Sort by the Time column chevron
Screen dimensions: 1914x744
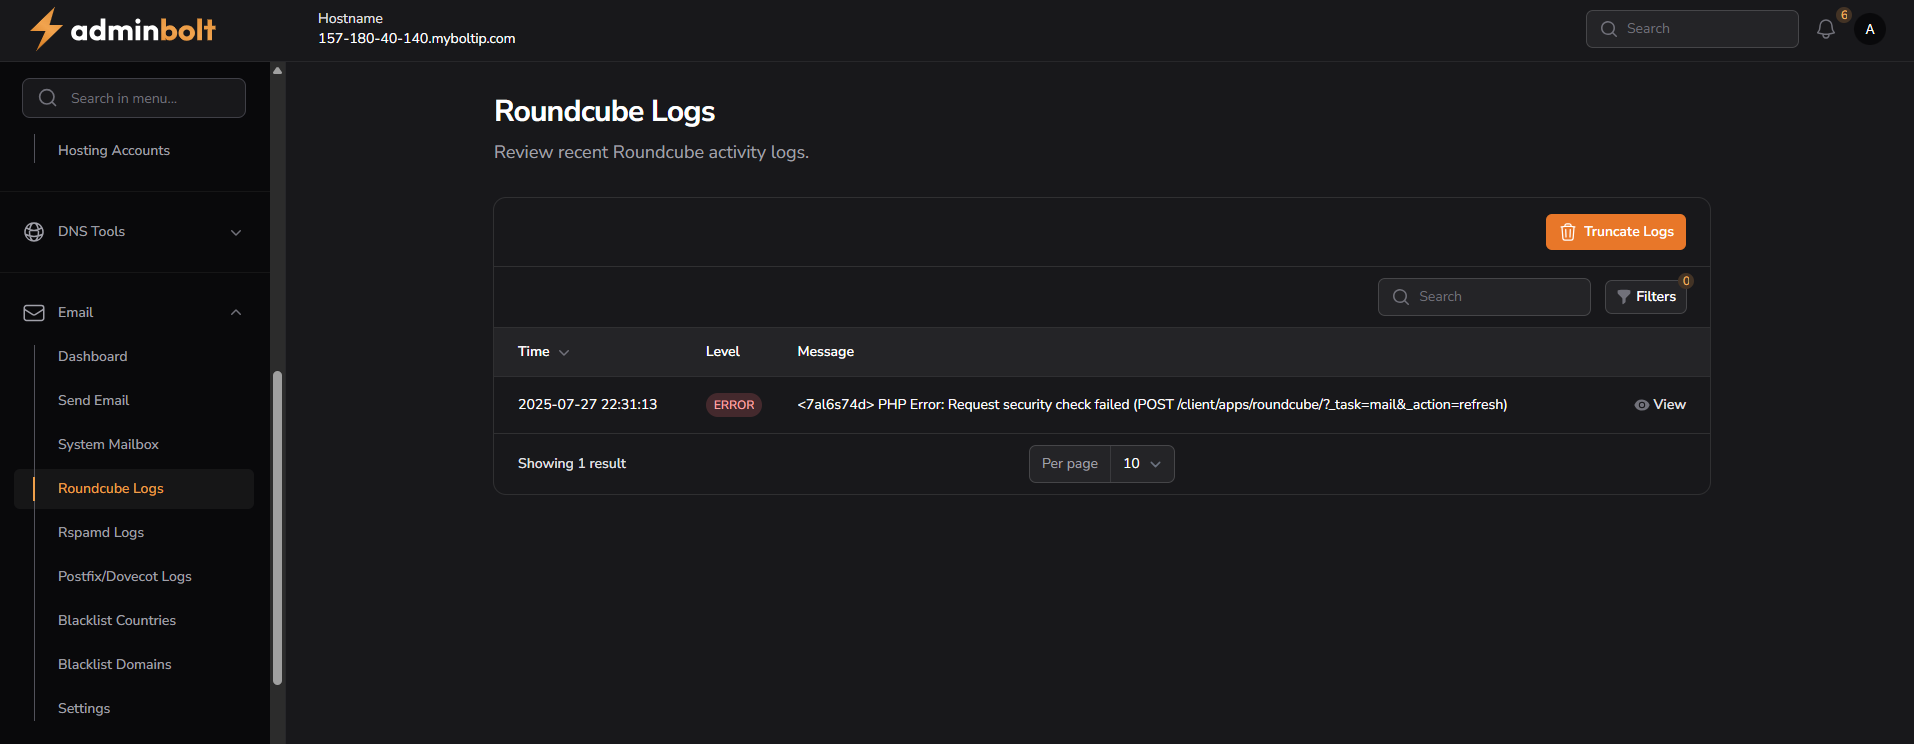[564, 352]
